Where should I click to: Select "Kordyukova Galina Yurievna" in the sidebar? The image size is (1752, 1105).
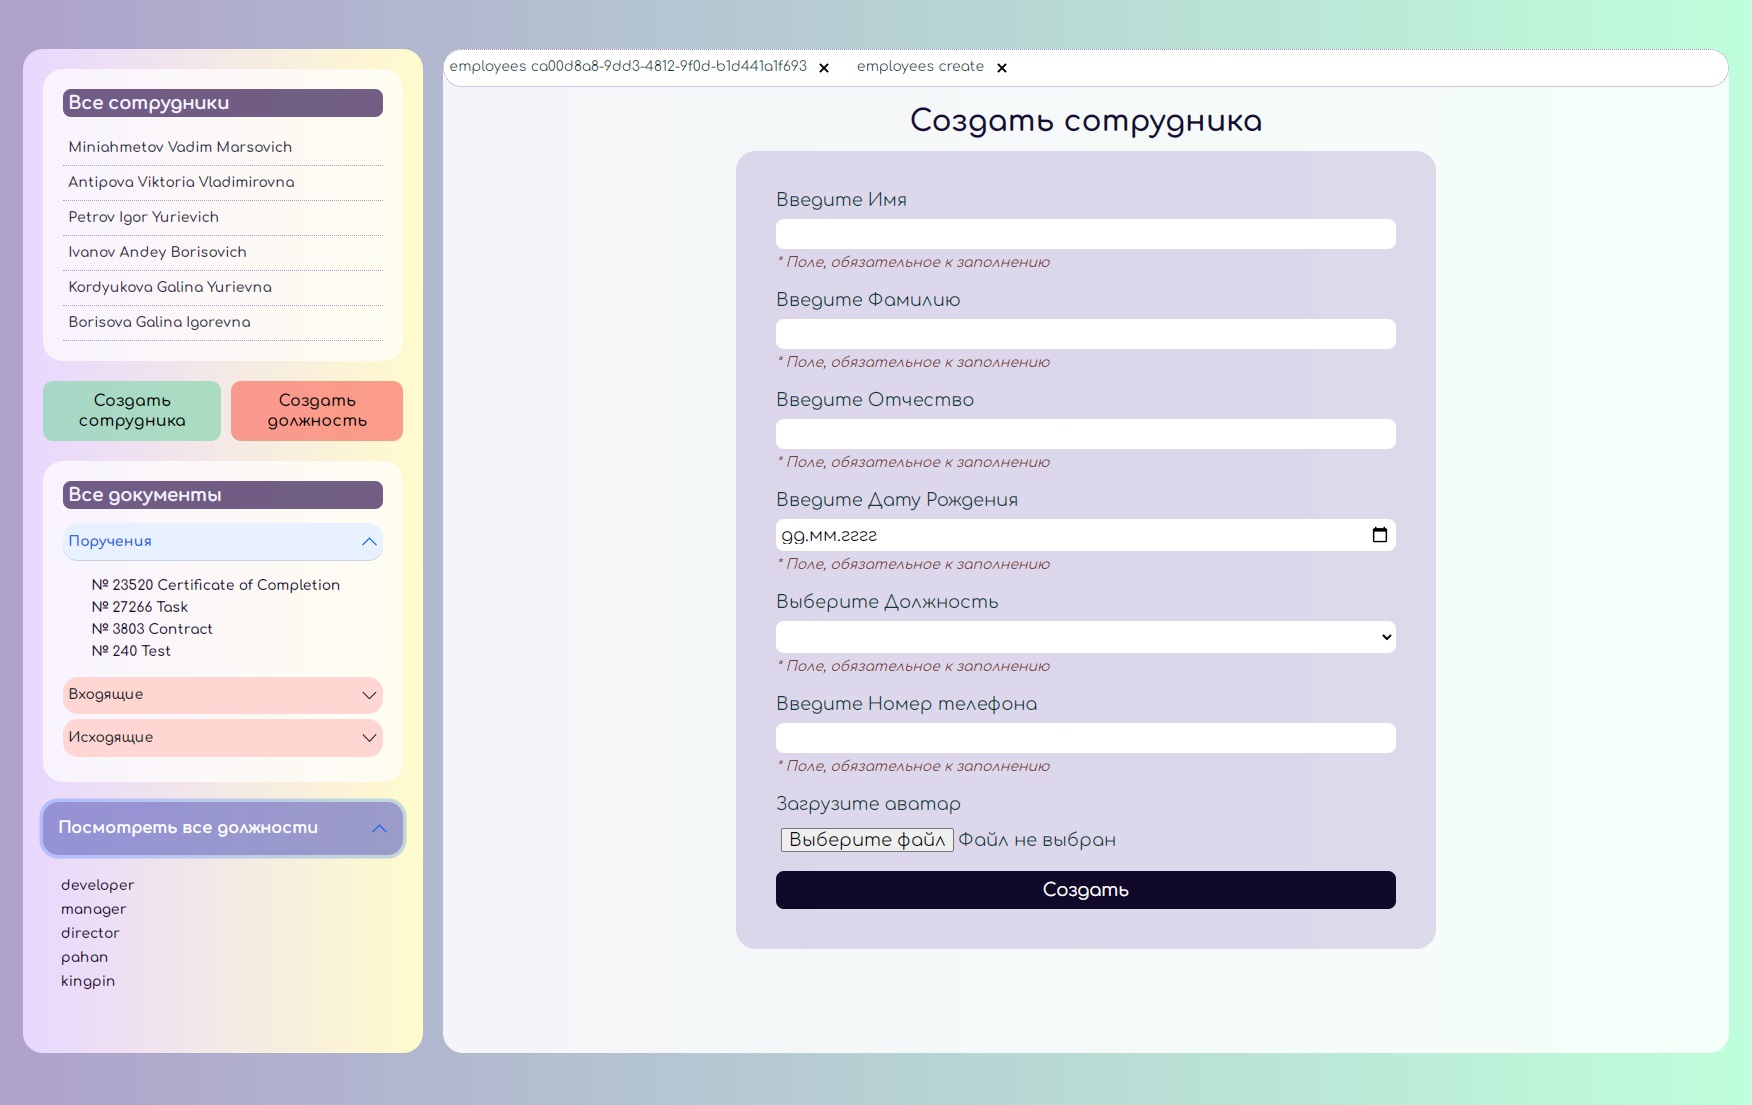pos(169,287)
